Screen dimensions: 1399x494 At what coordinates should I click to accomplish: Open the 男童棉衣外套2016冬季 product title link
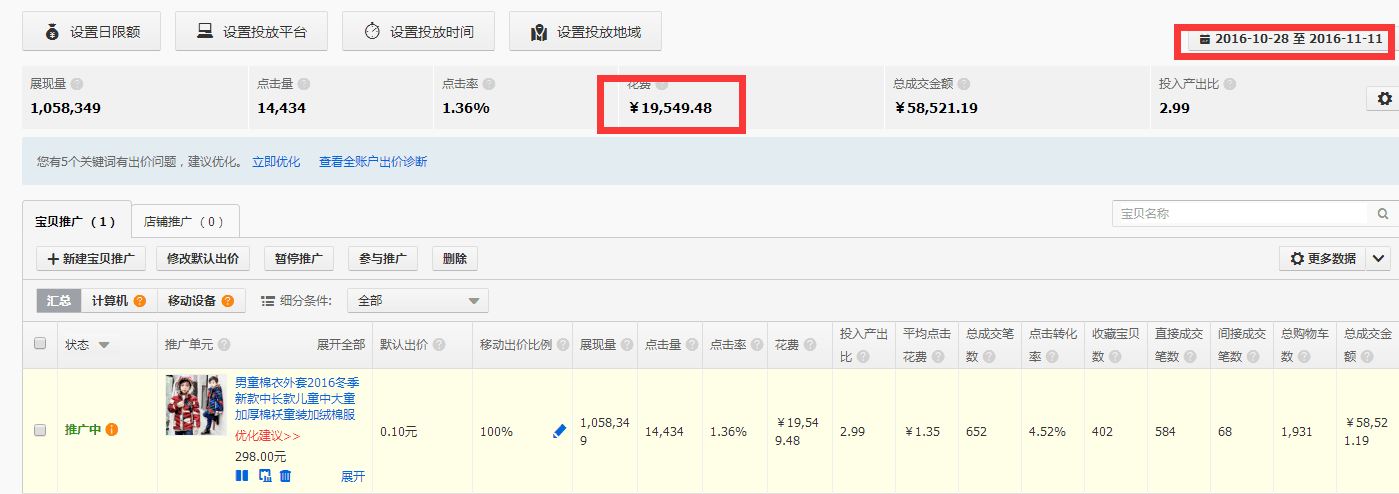tap(297, 399)
